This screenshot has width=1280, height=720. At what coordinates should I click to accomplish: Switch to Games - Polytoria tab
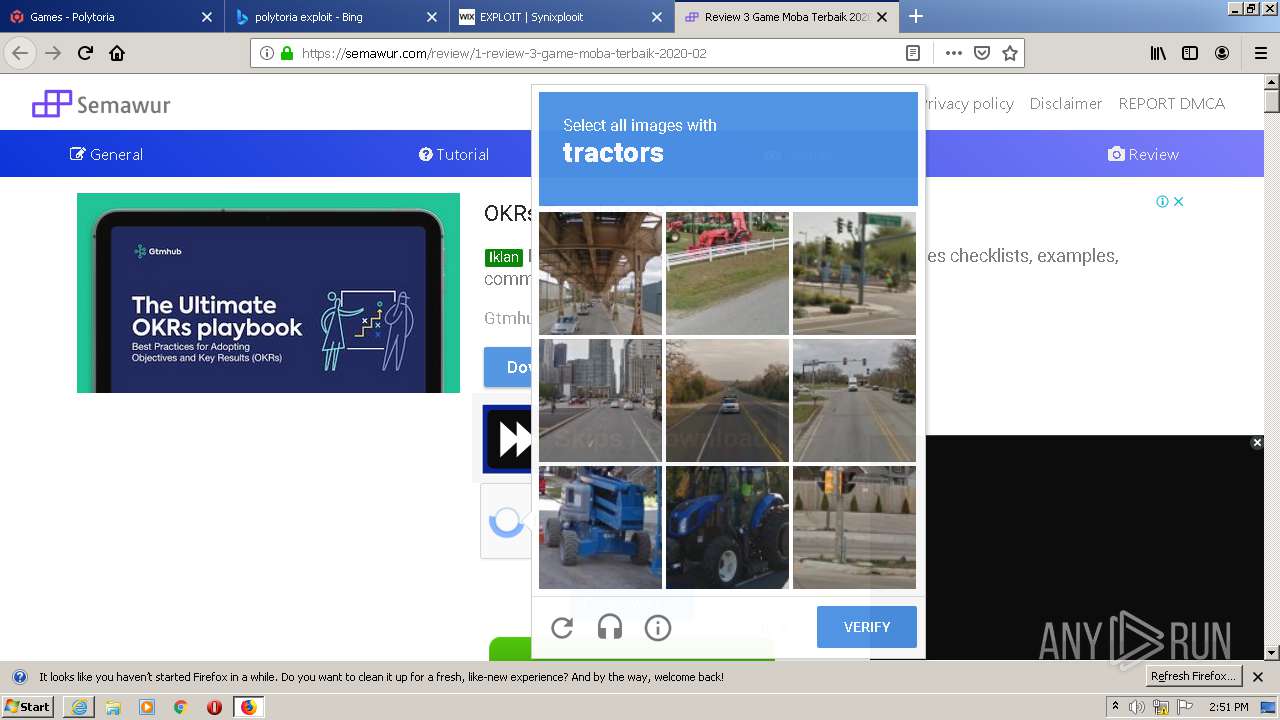111,17
